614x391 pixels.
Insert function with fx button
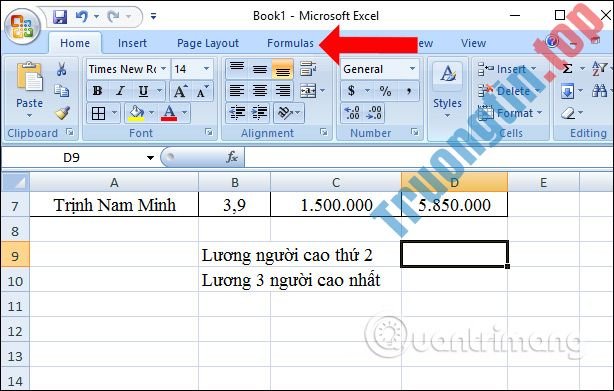tap(232, 157)
